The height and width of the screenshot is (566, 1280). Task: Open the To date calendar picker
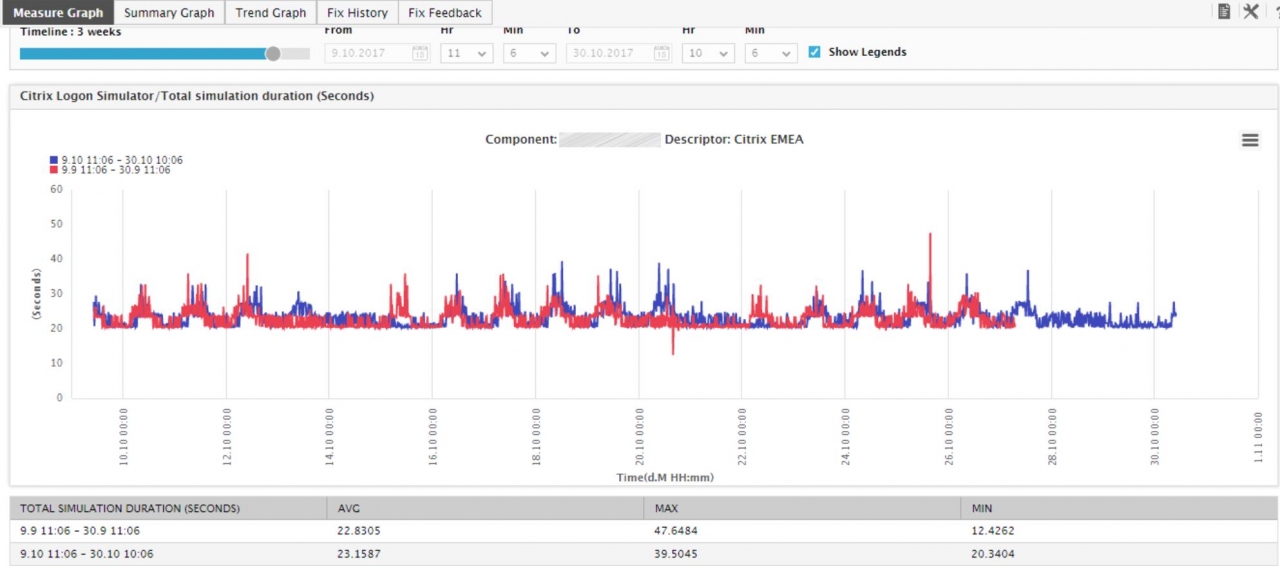pos(662,53)
